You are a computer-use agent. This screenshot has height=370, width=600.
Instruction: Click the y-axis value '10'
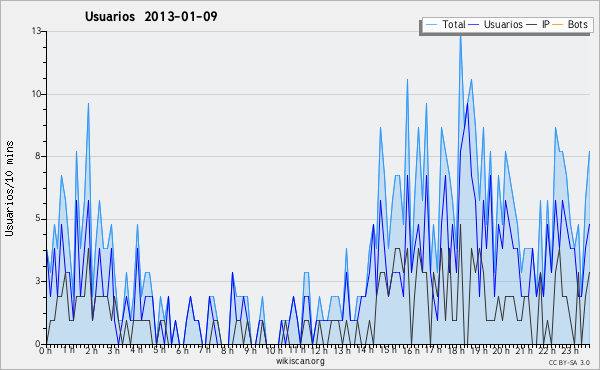click(x=36, y=94)
